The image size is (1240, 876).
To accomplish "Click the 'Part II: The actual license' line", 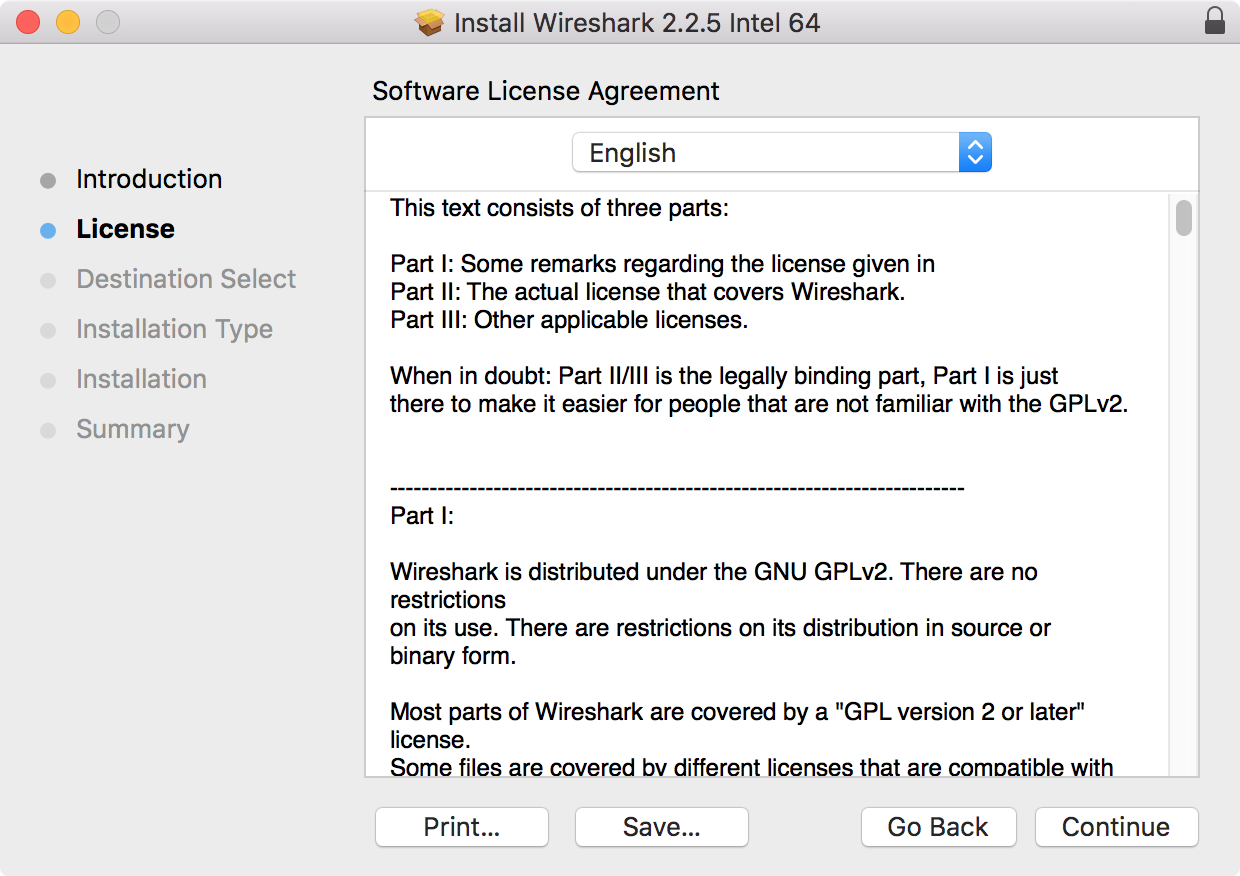I will [x=647, y=292].
